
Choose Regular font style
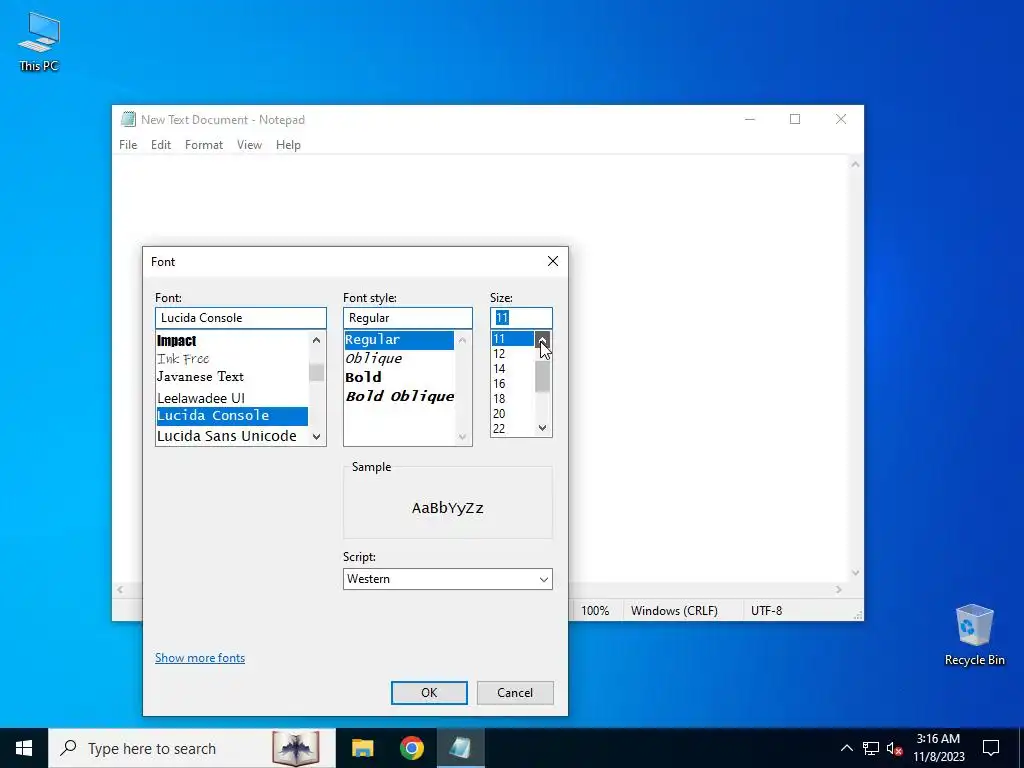pyautogui.click(x=399, y=340)
